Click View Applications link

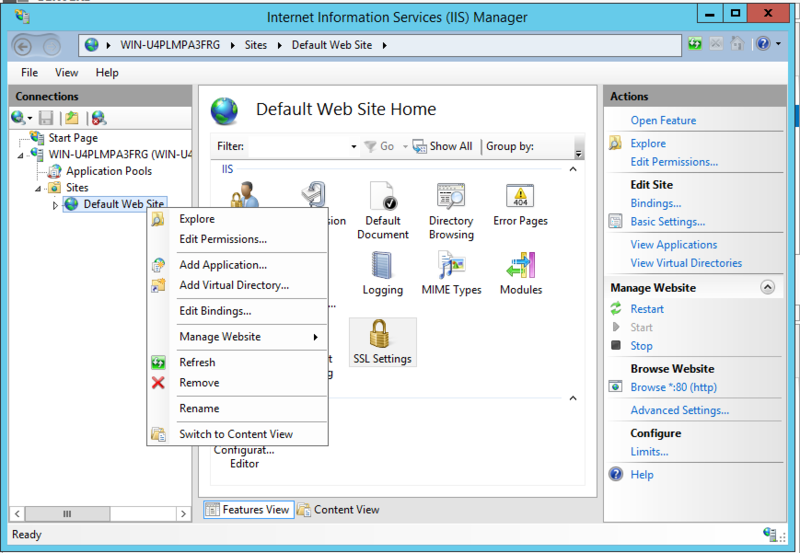click(673, 245)
